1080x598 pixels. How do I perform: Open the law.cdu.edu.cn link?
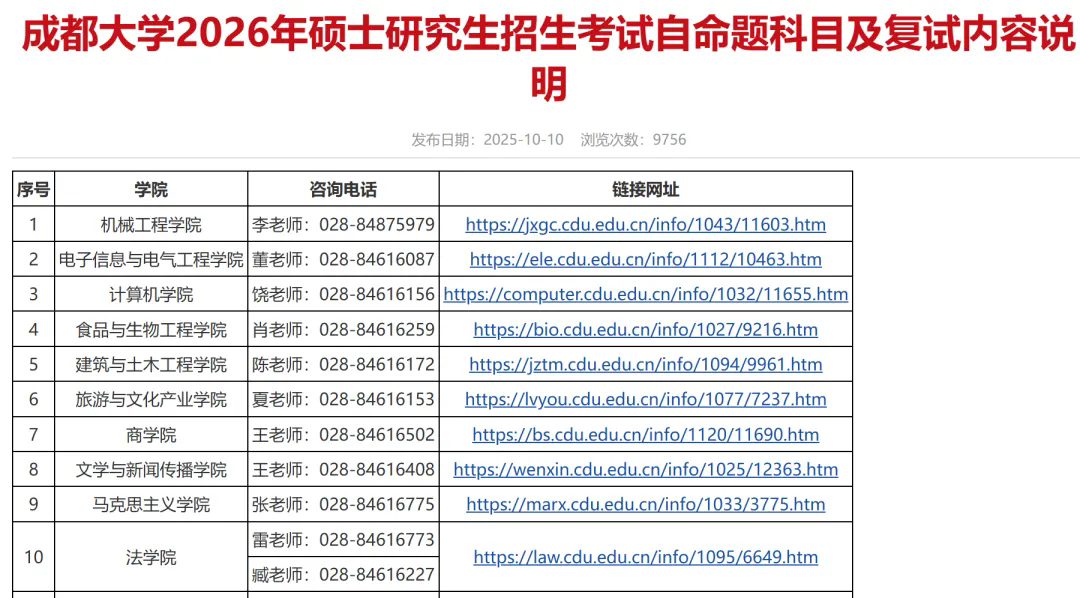click(x=645, y=557)
